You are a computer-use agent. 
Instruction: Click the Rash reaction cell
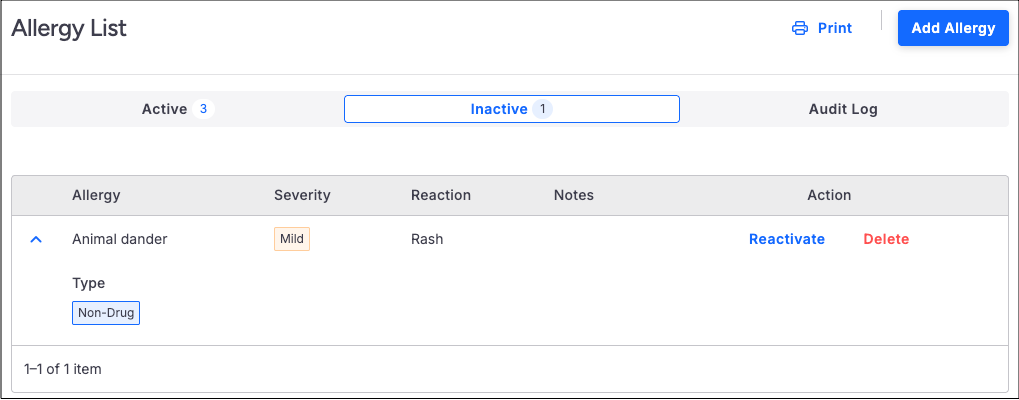[427, 239]
